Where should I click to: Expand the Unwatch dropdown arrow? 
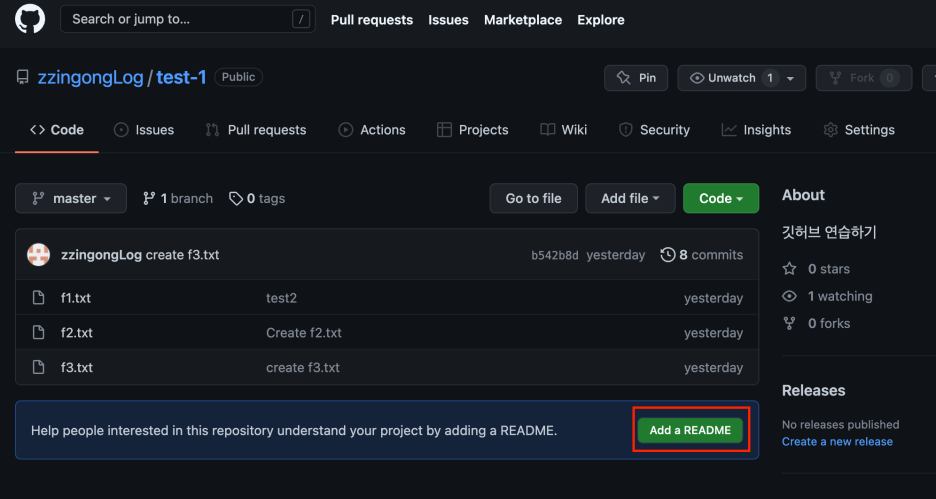pyautogui.click(x=790, y=78)
